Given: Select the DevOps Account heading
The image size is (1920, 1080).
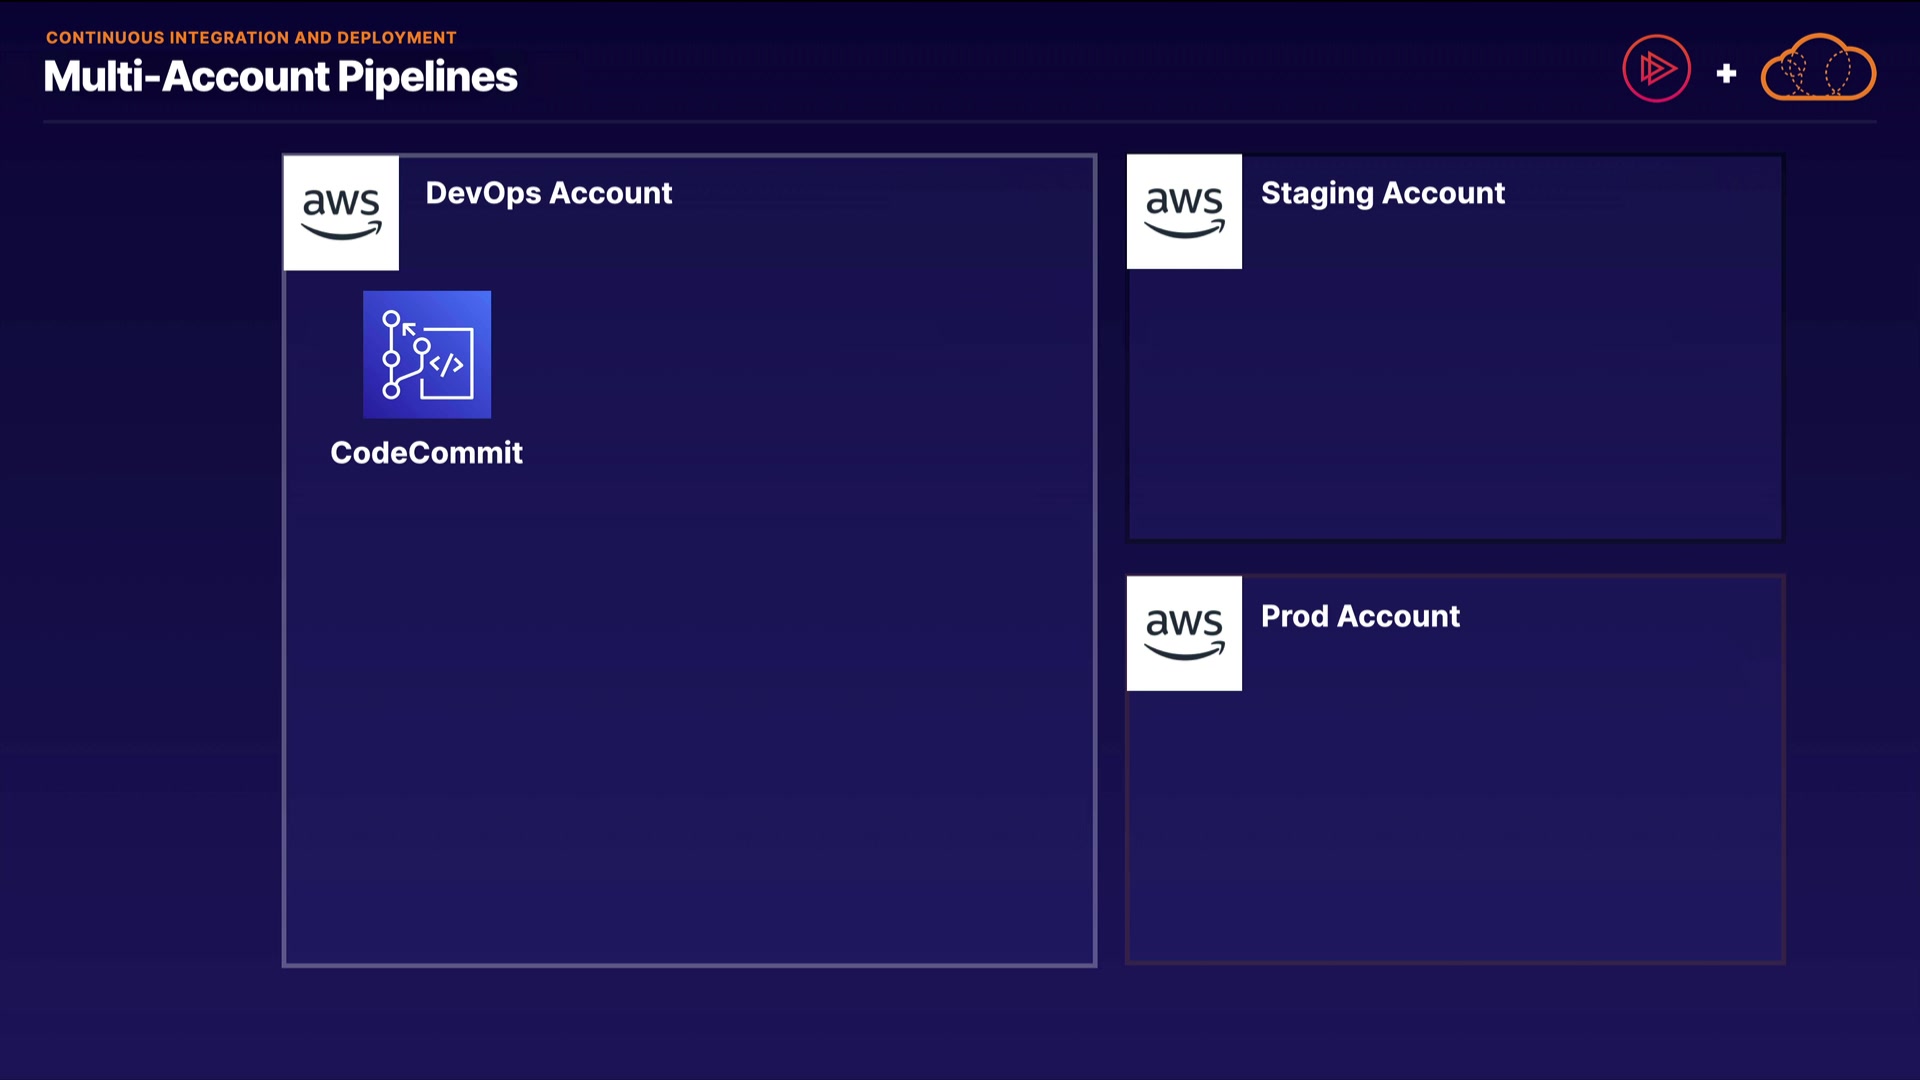Looking at the screenshot, I should click(x=548, y=193).
